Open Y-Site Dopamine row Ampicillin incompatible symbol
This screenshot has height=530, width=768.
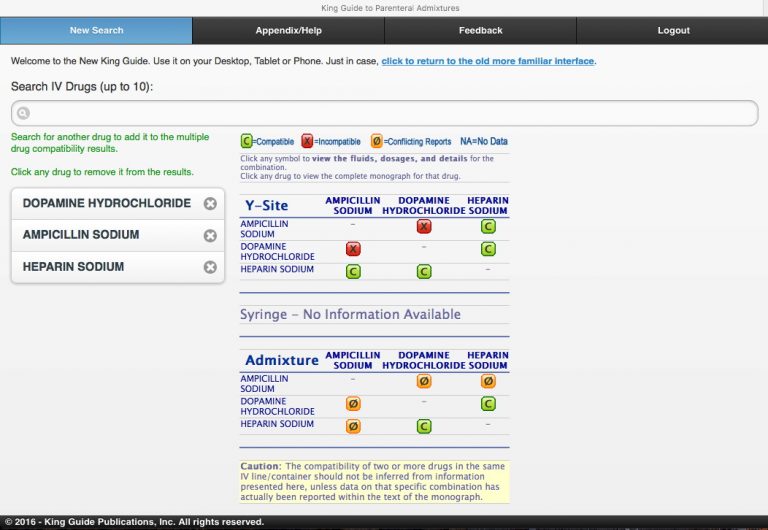click(353, 249)
